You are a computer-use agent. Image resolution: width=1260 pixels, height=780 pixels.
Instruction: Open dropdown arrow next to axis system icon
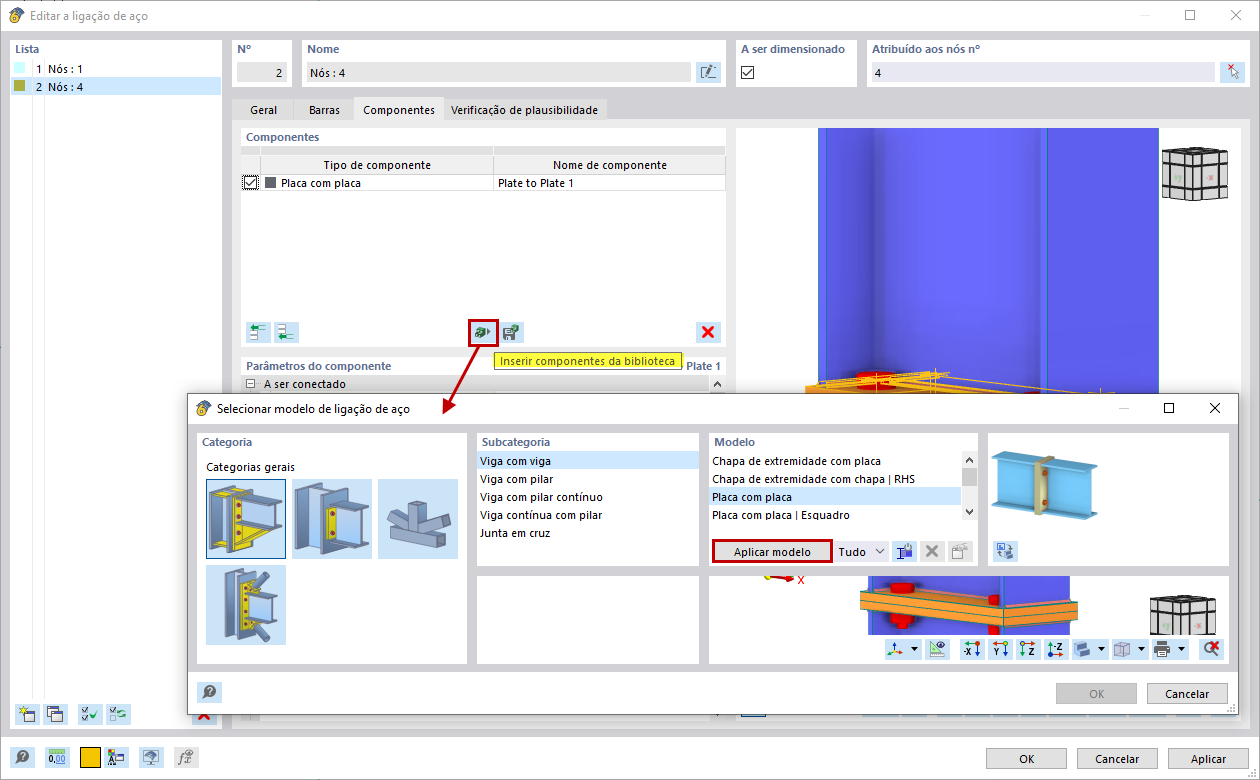pyautogui.click(x=915, y=649)
